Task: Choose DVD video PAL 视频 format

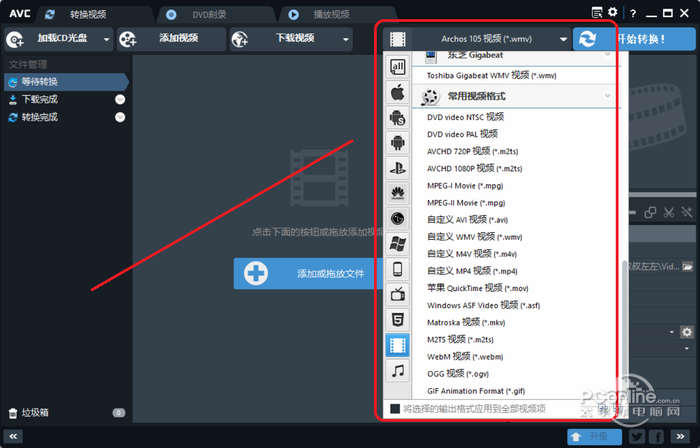Action: click(x=462, y=134)
